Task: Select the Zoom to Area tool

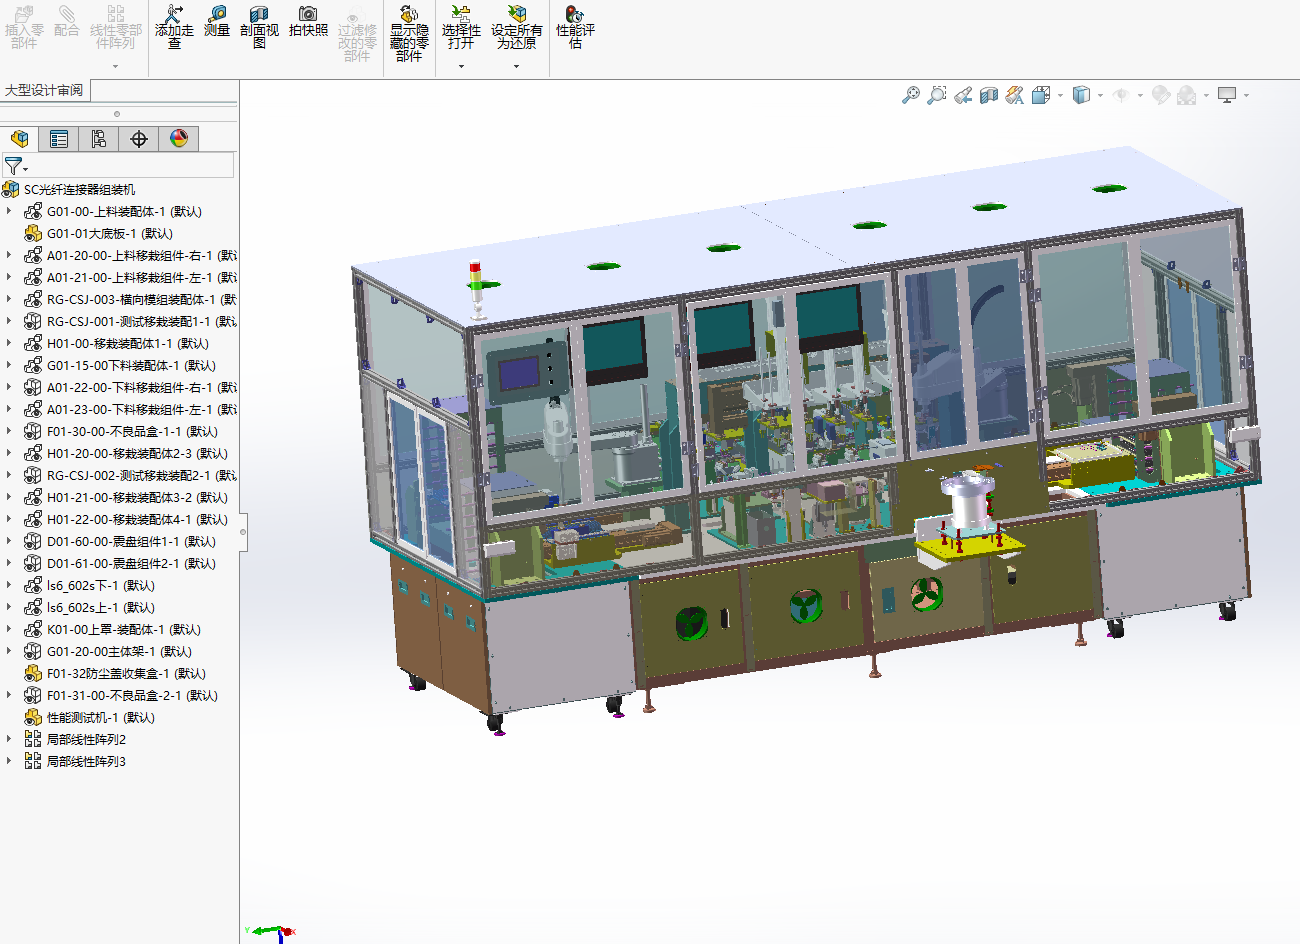Action: pos(936,95)
